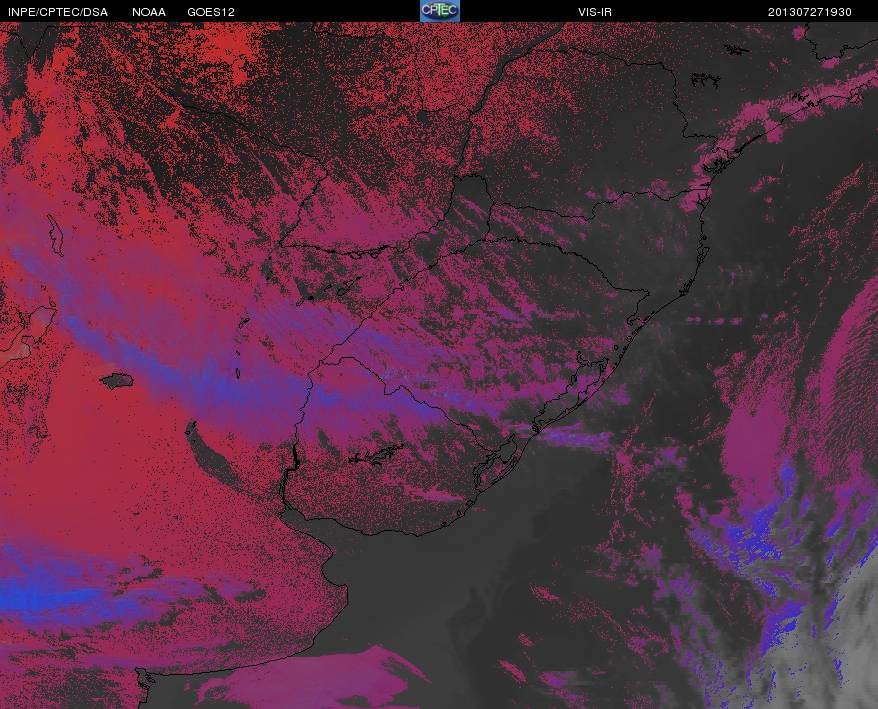The width and height of the screenshot is (878, 709).
Task: Click the VIS-IR channel label
Action: tap(595, 12)
